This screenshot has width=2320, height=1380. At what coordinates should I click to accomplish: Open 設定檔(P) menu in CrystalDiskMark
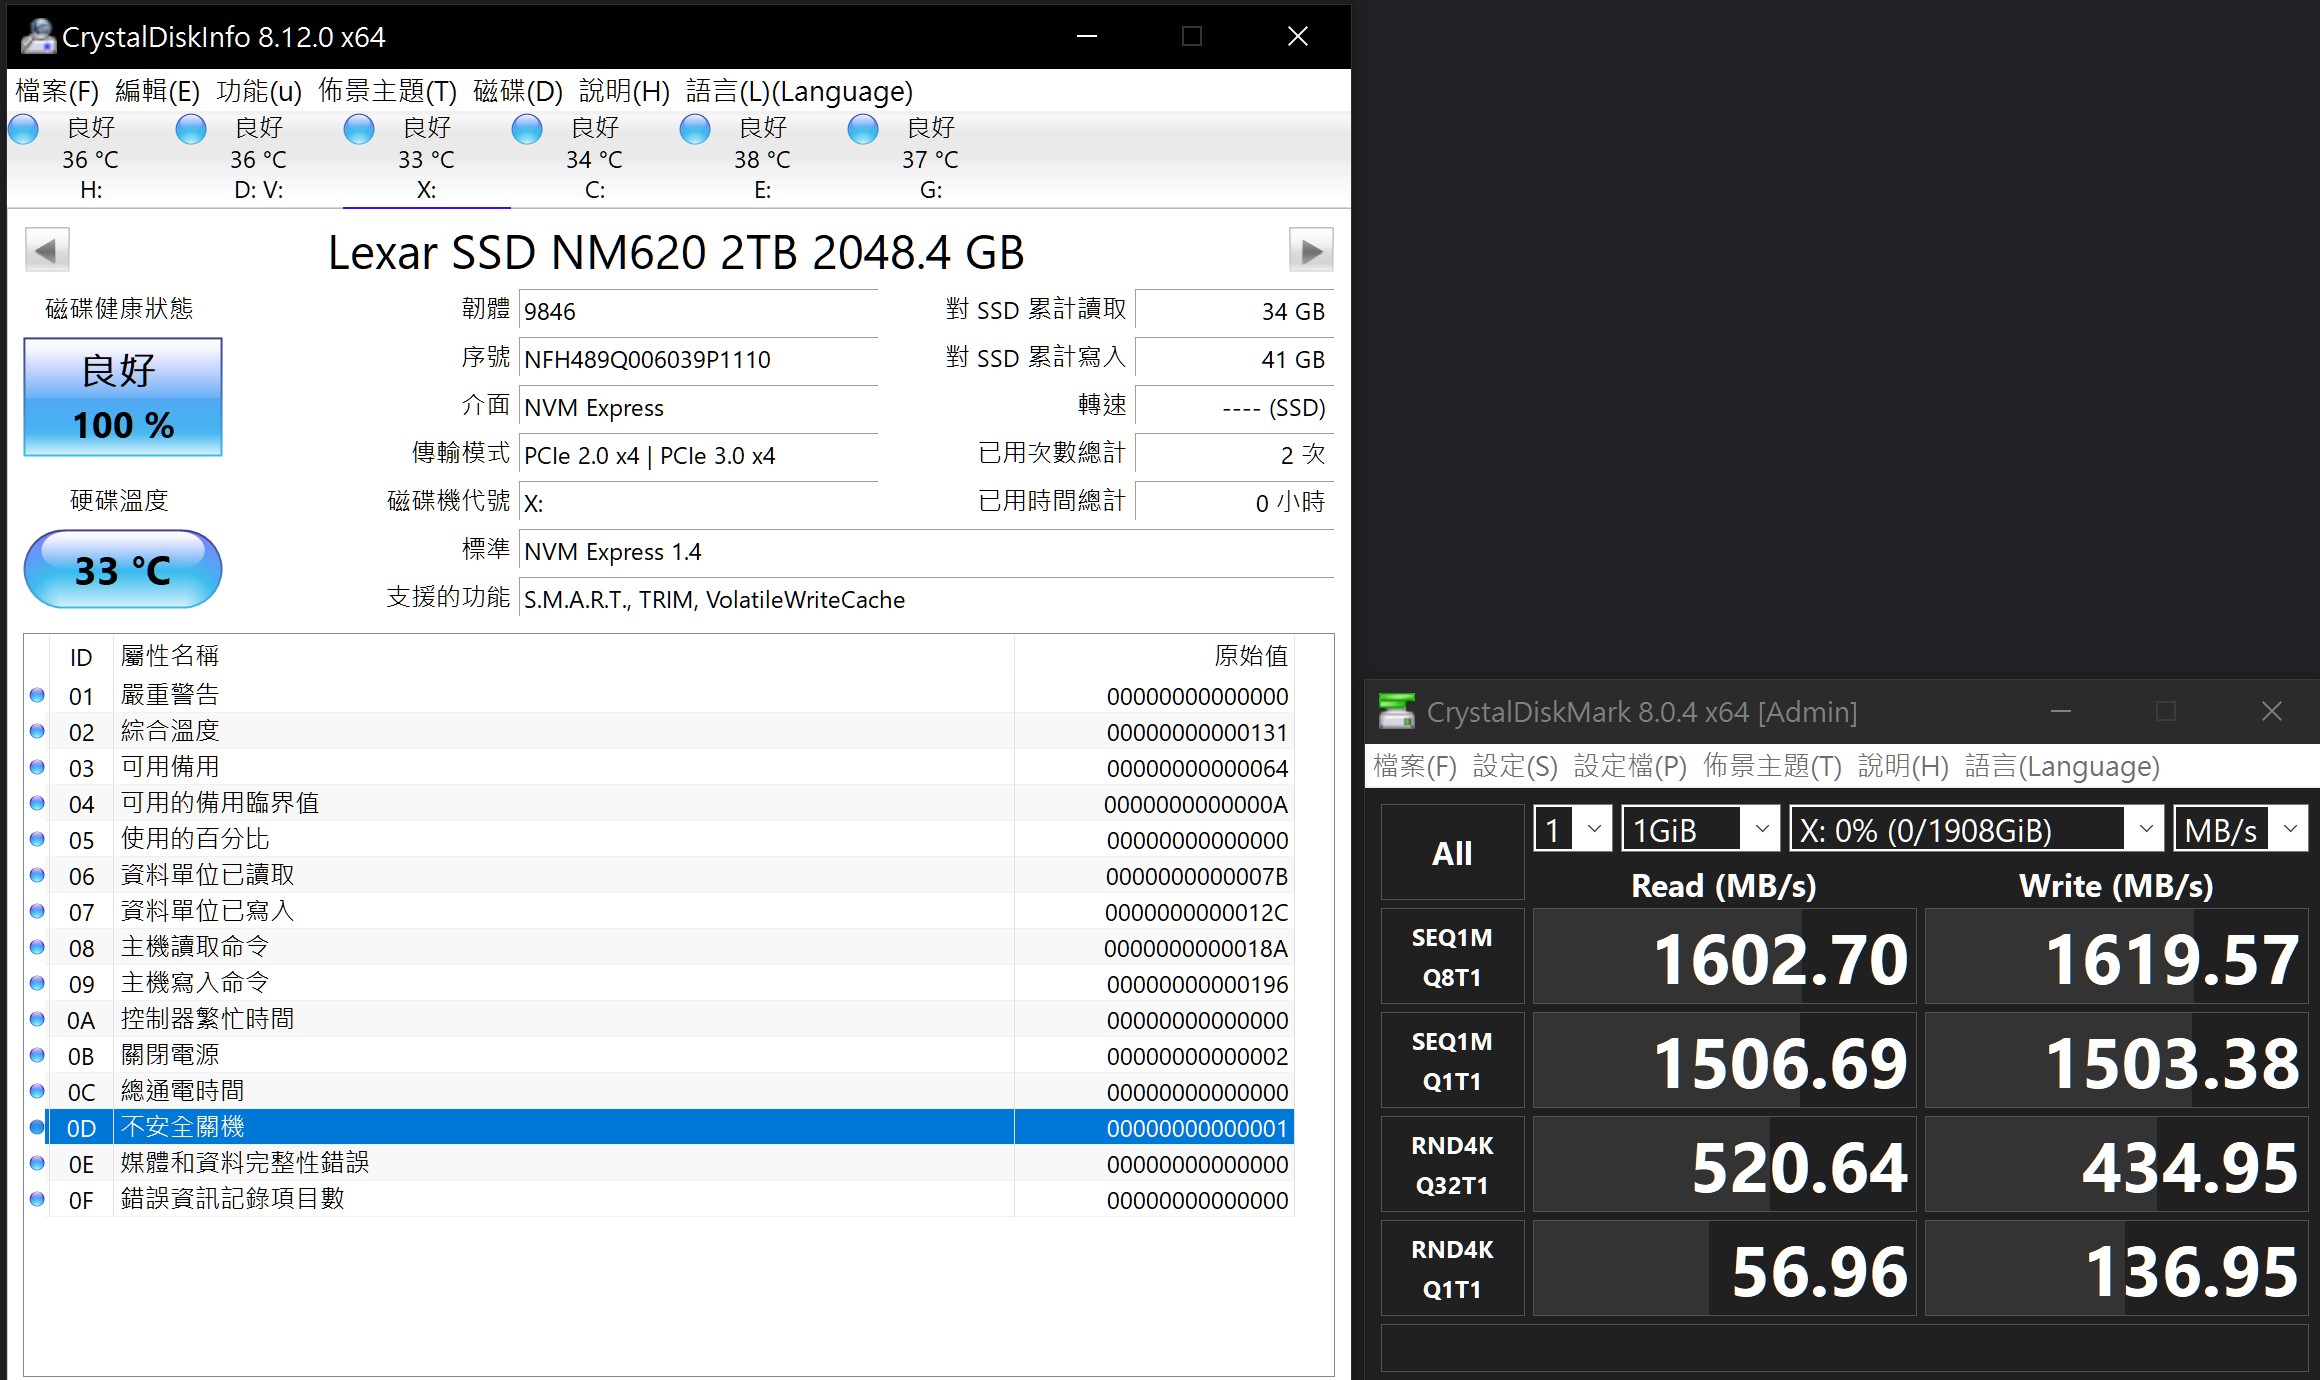(x=1630, y=766)
